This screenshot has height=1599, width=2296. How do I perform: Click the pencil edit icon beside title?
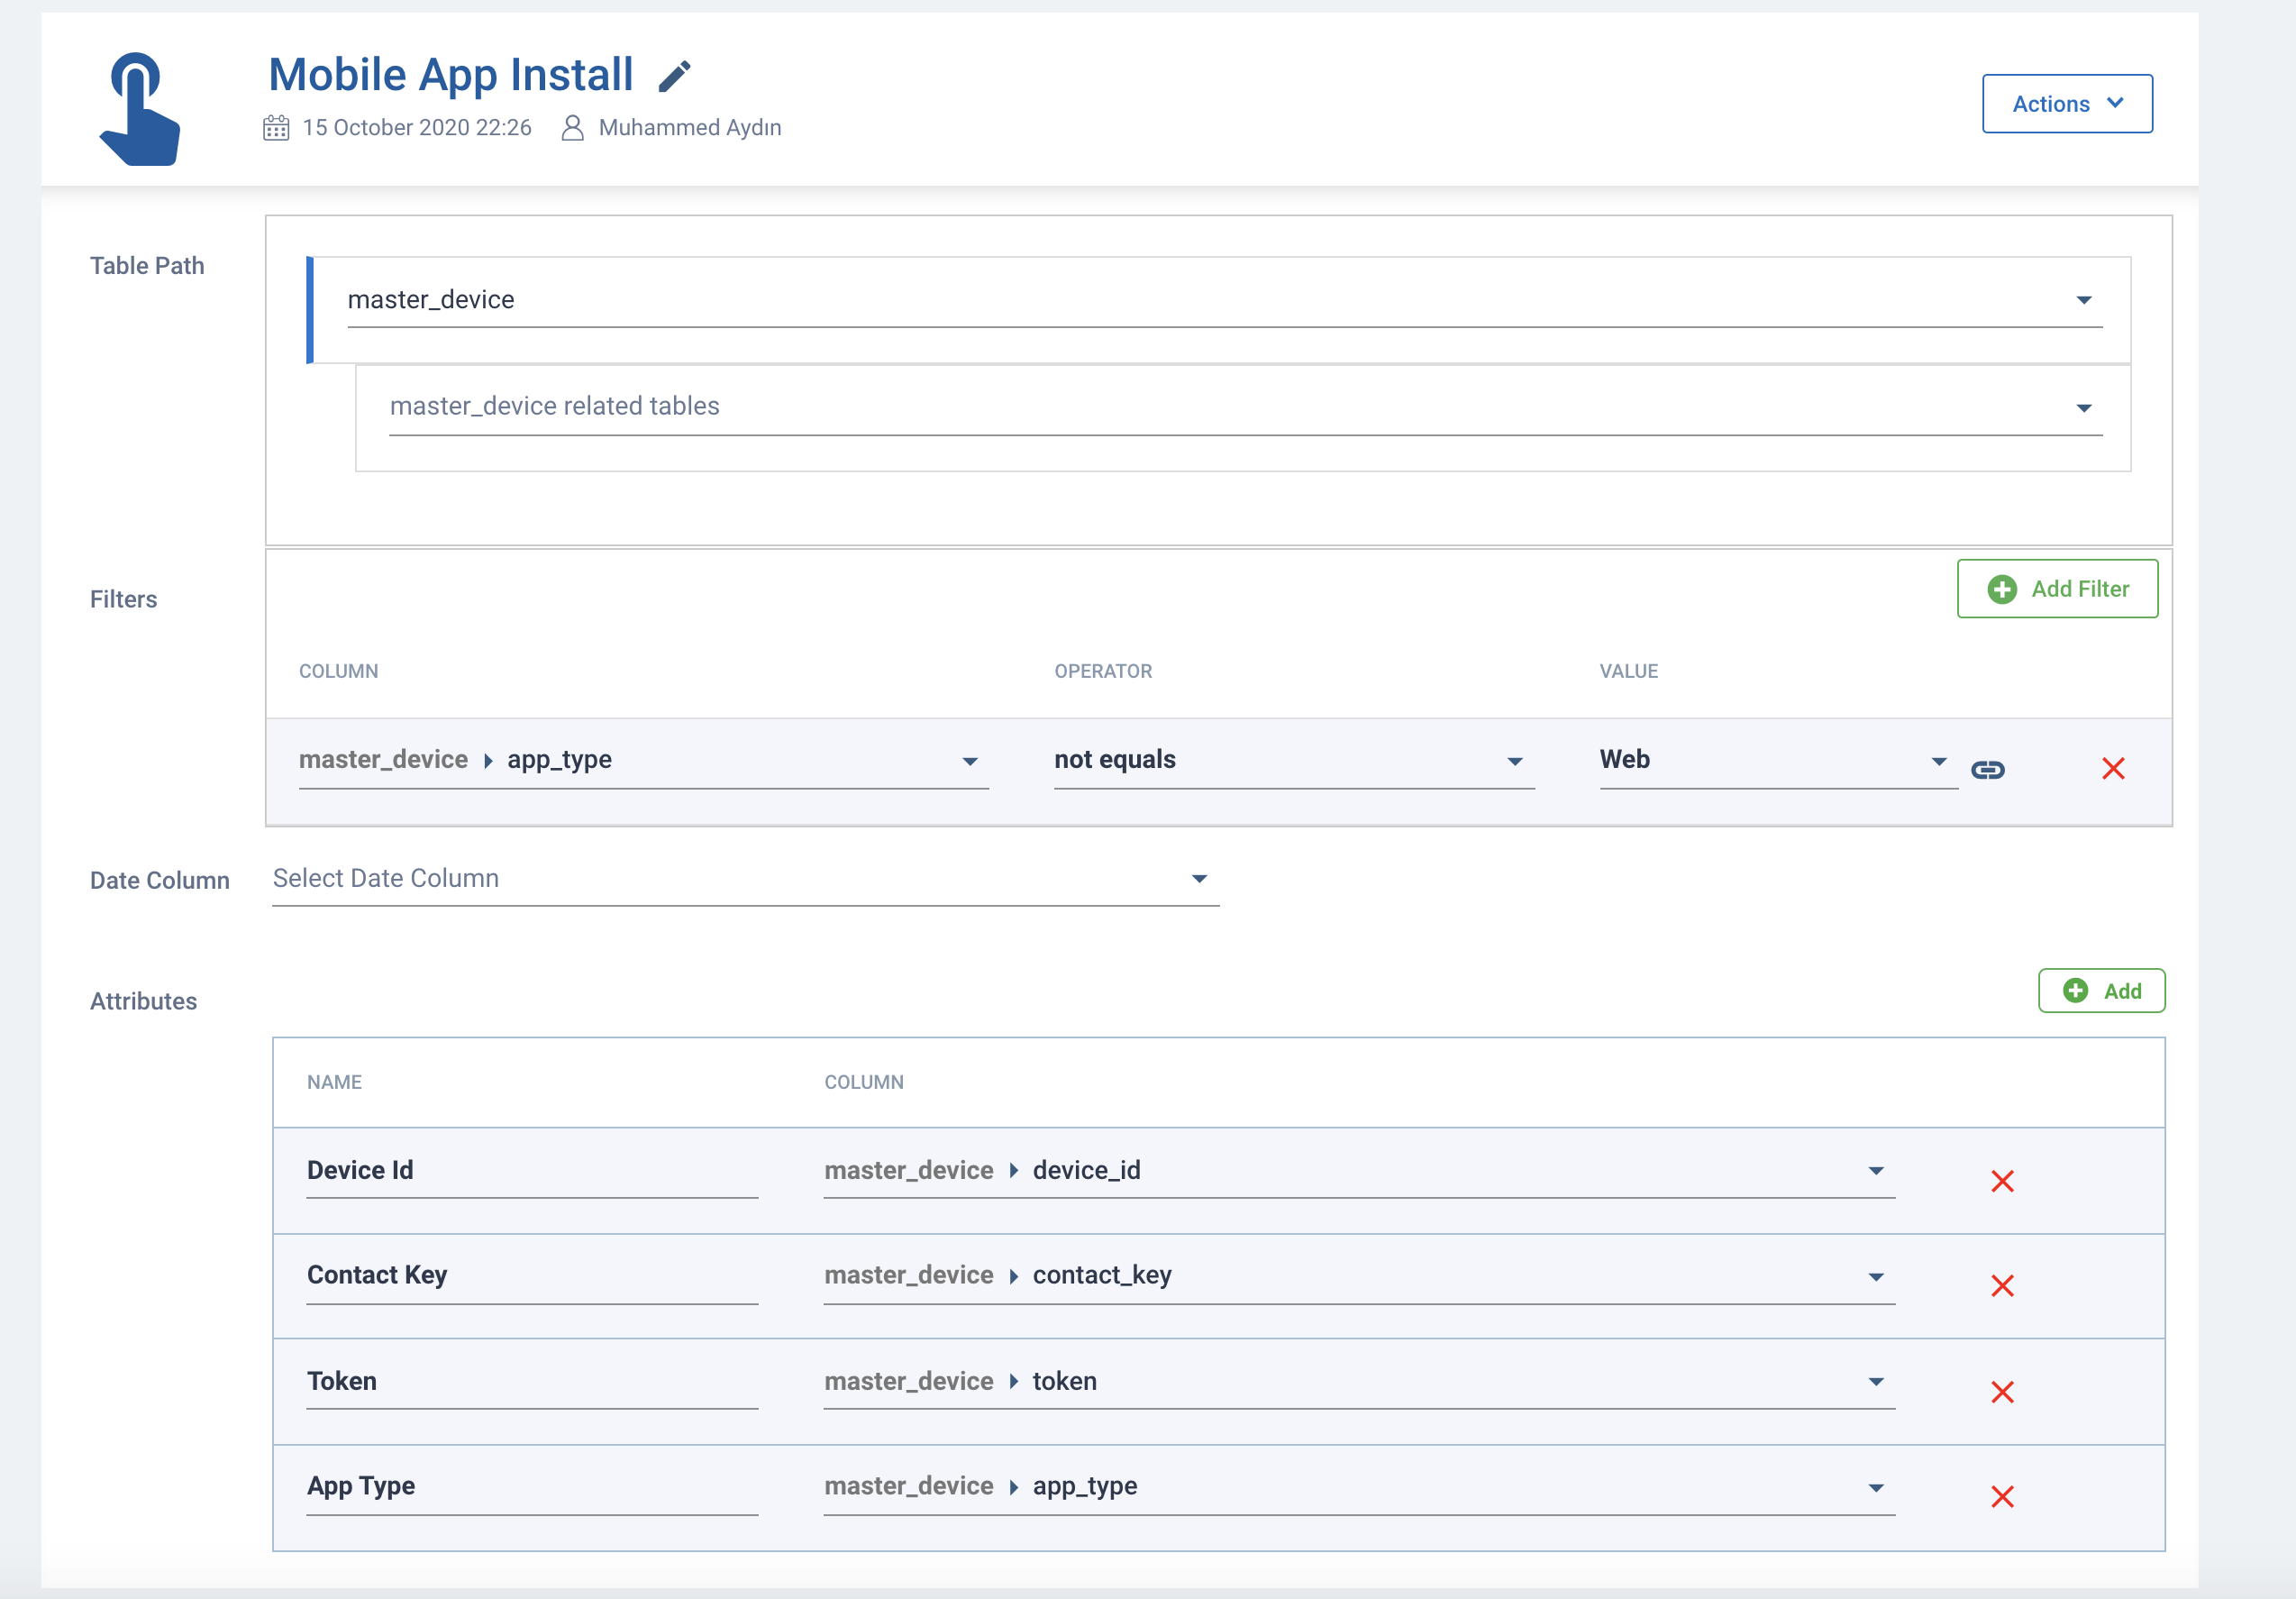(x=675, y=76)
